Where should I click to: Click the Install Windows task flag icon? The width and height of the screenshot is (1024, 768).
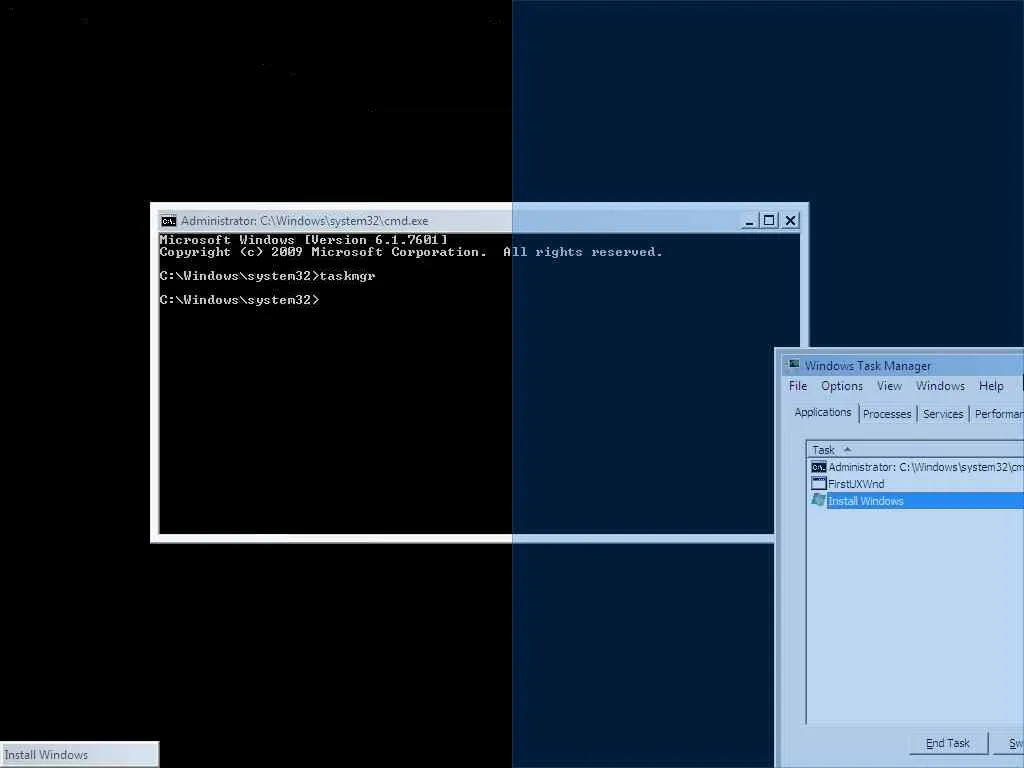coord(818,500)
